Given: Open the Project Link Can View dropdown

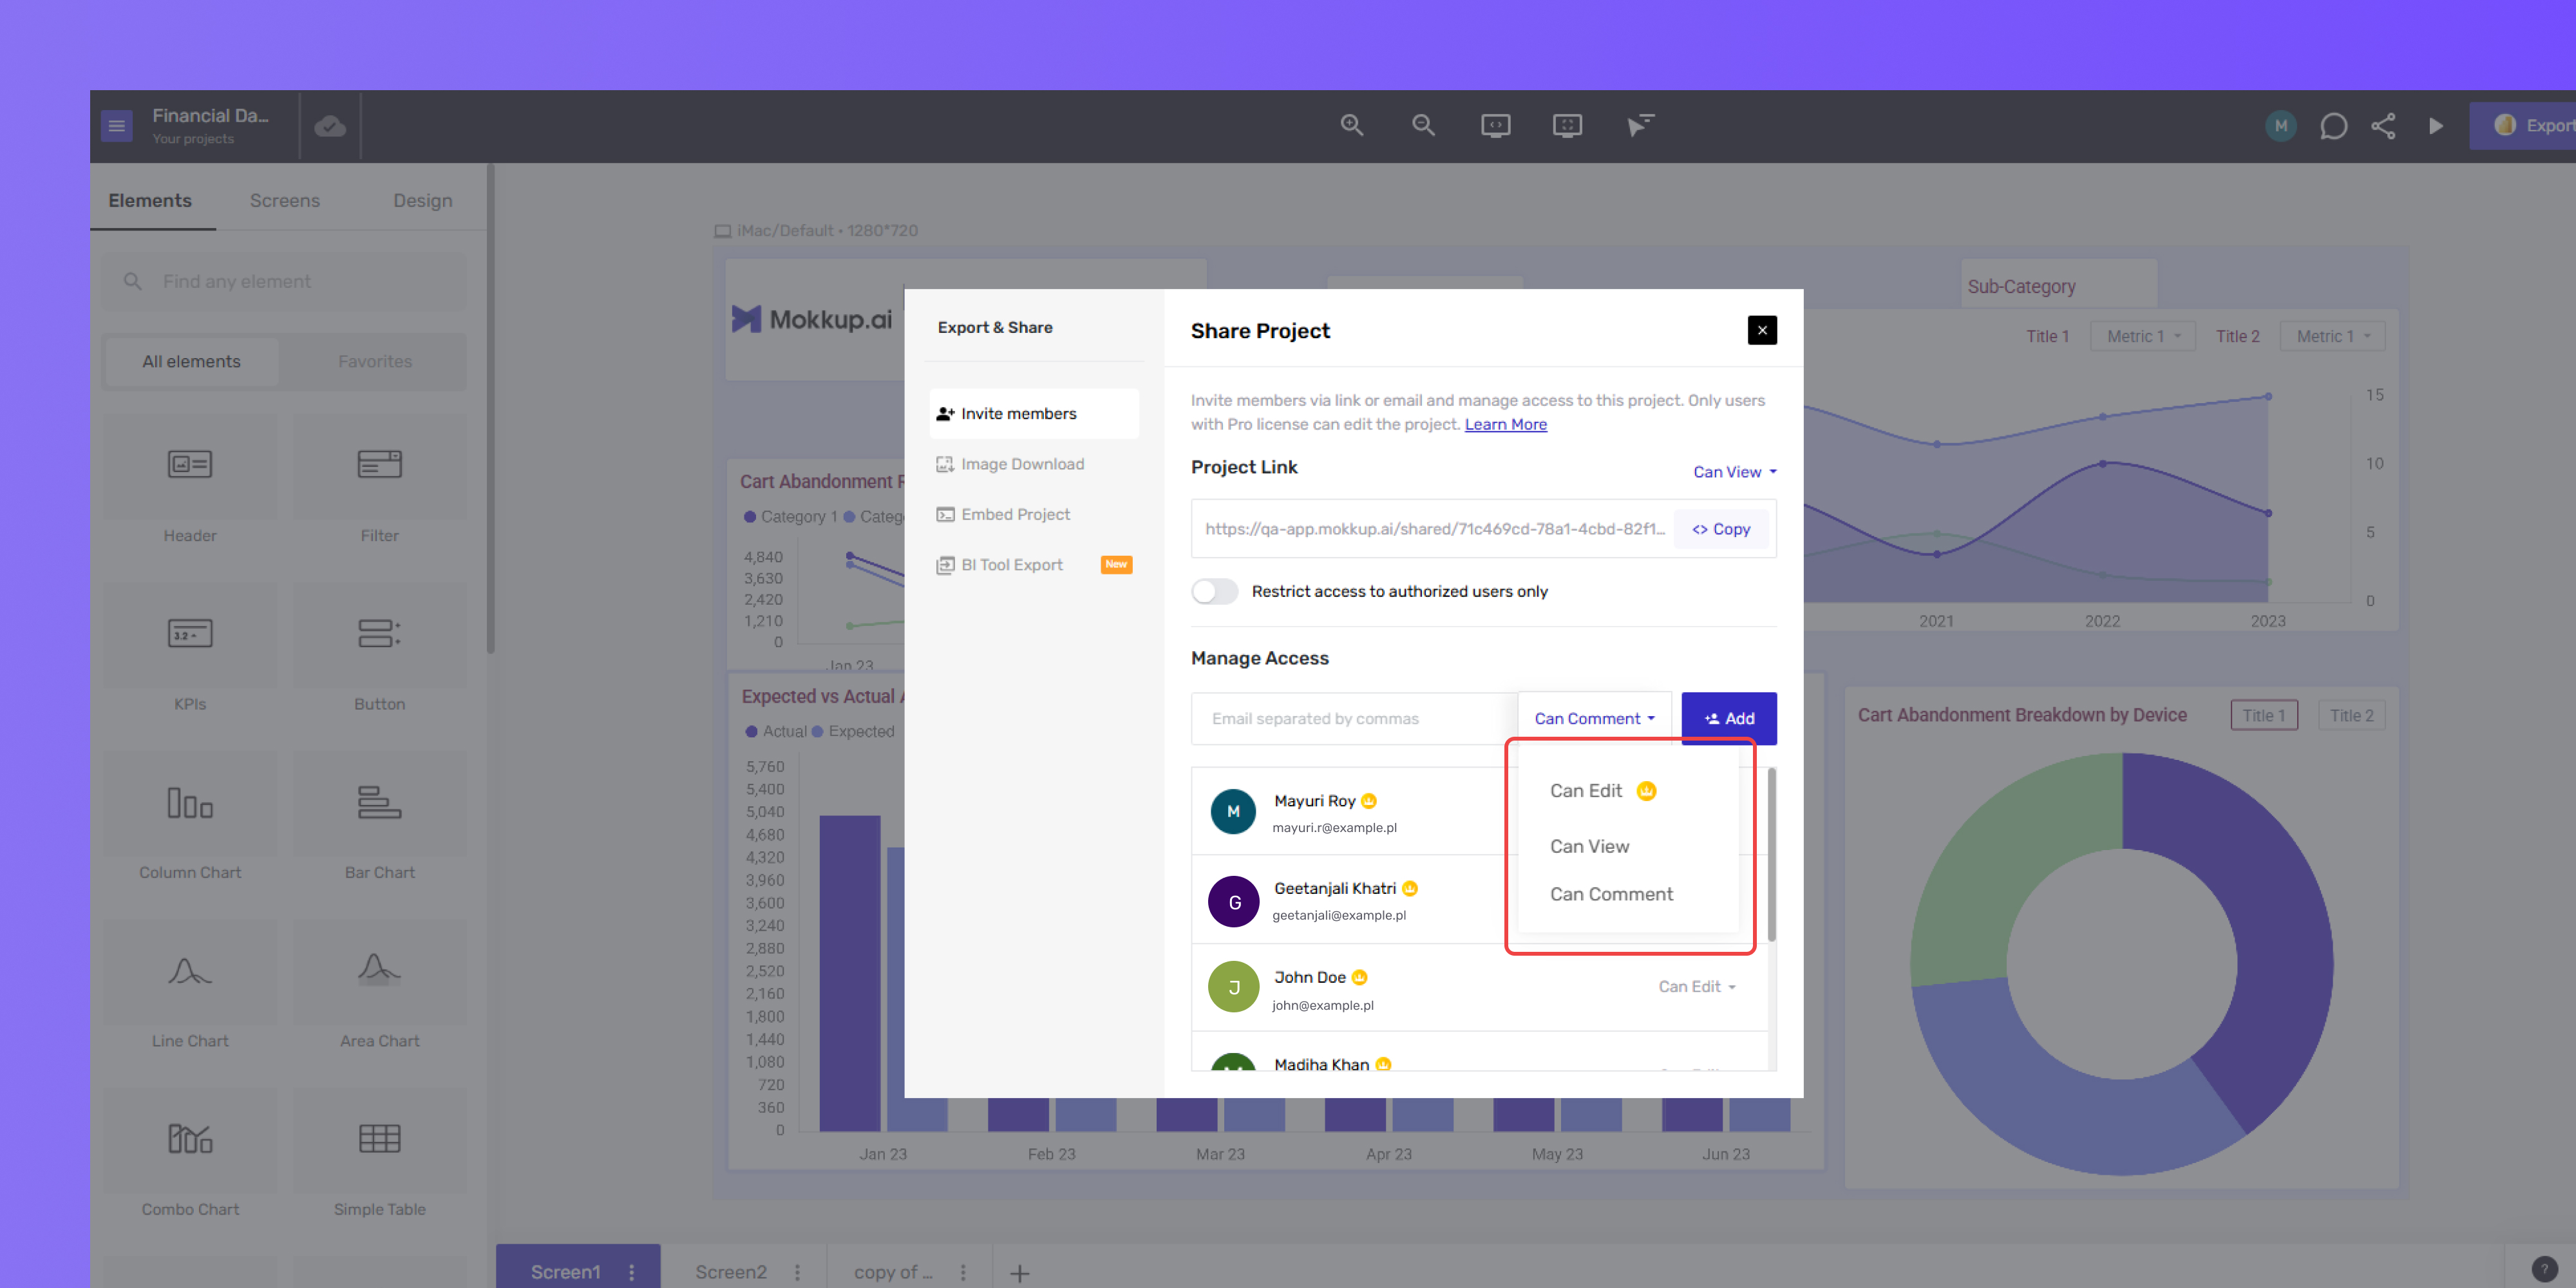Looking at the screenshot, I should tap(1735, 472).
